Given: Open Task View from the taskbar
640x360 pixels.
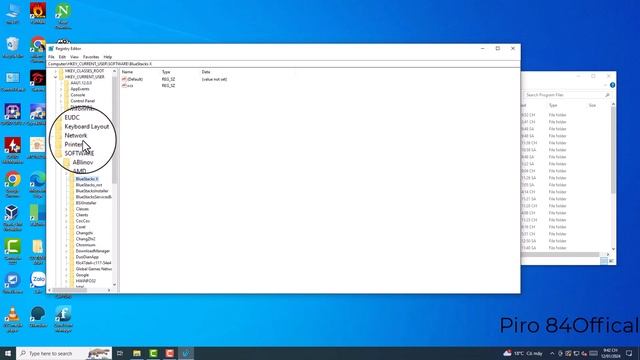Looking at the screenshot, I should (120, 353).
